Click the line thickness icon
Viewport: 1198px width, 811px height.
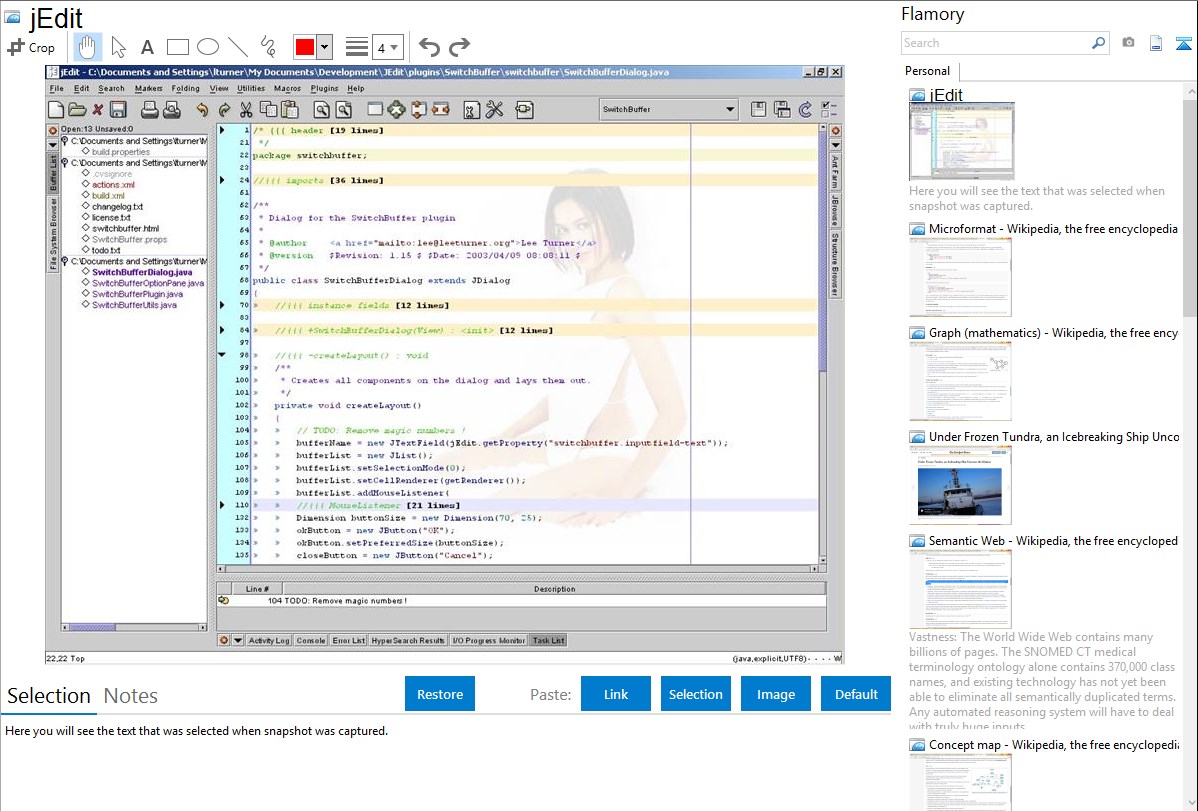[x=356, y=47]
